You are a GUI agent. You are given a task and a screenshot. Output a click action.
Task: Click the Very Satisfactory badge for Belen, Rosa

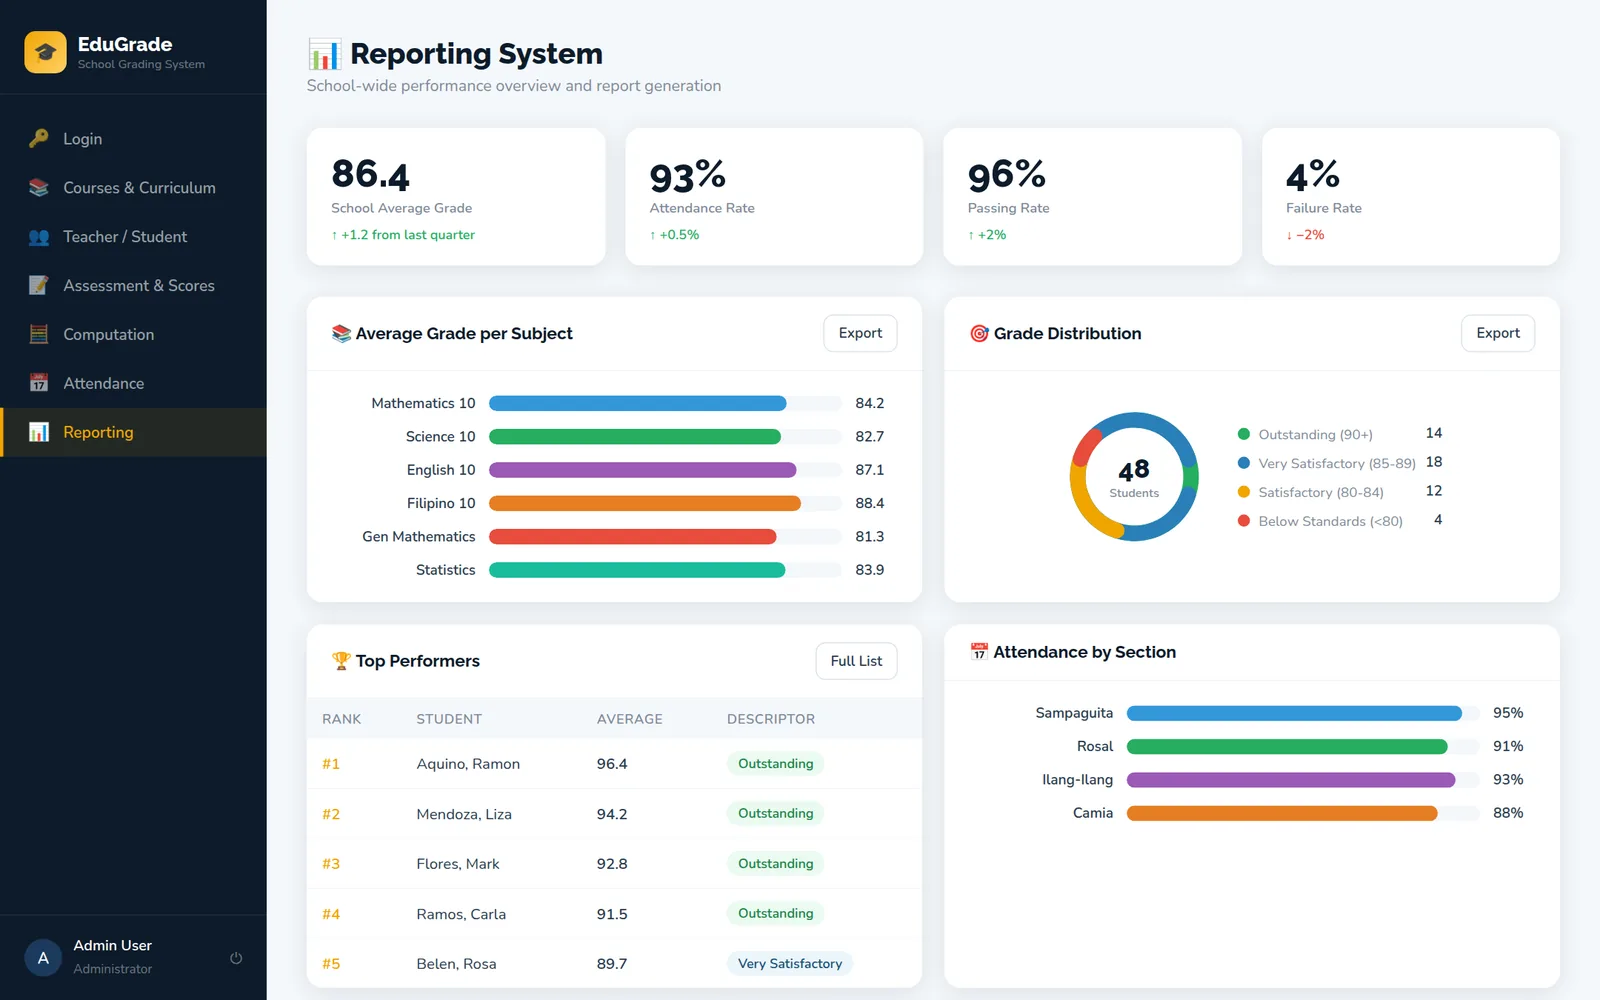coord(790,964)
